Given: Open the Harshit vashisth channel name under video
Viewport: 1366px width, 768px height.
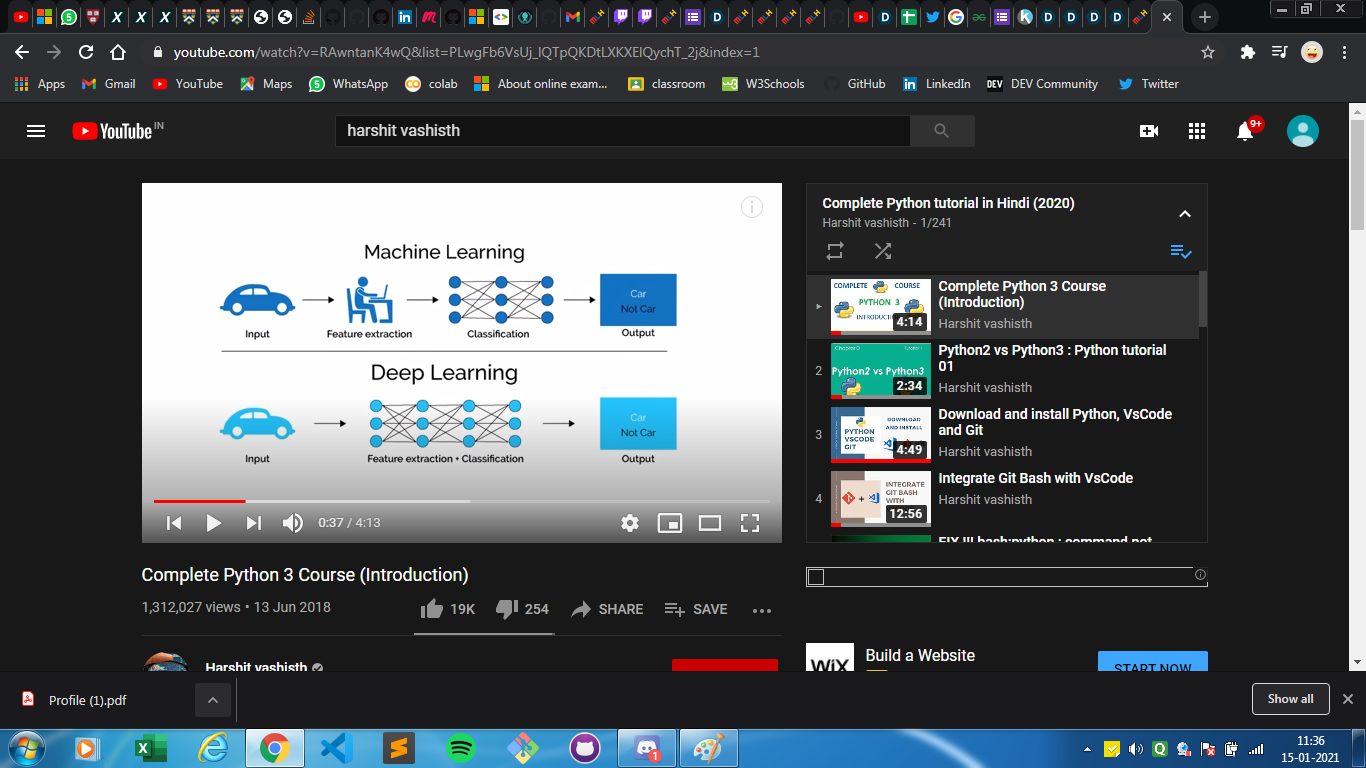Looking at the screenshot, I should (257, 666).
